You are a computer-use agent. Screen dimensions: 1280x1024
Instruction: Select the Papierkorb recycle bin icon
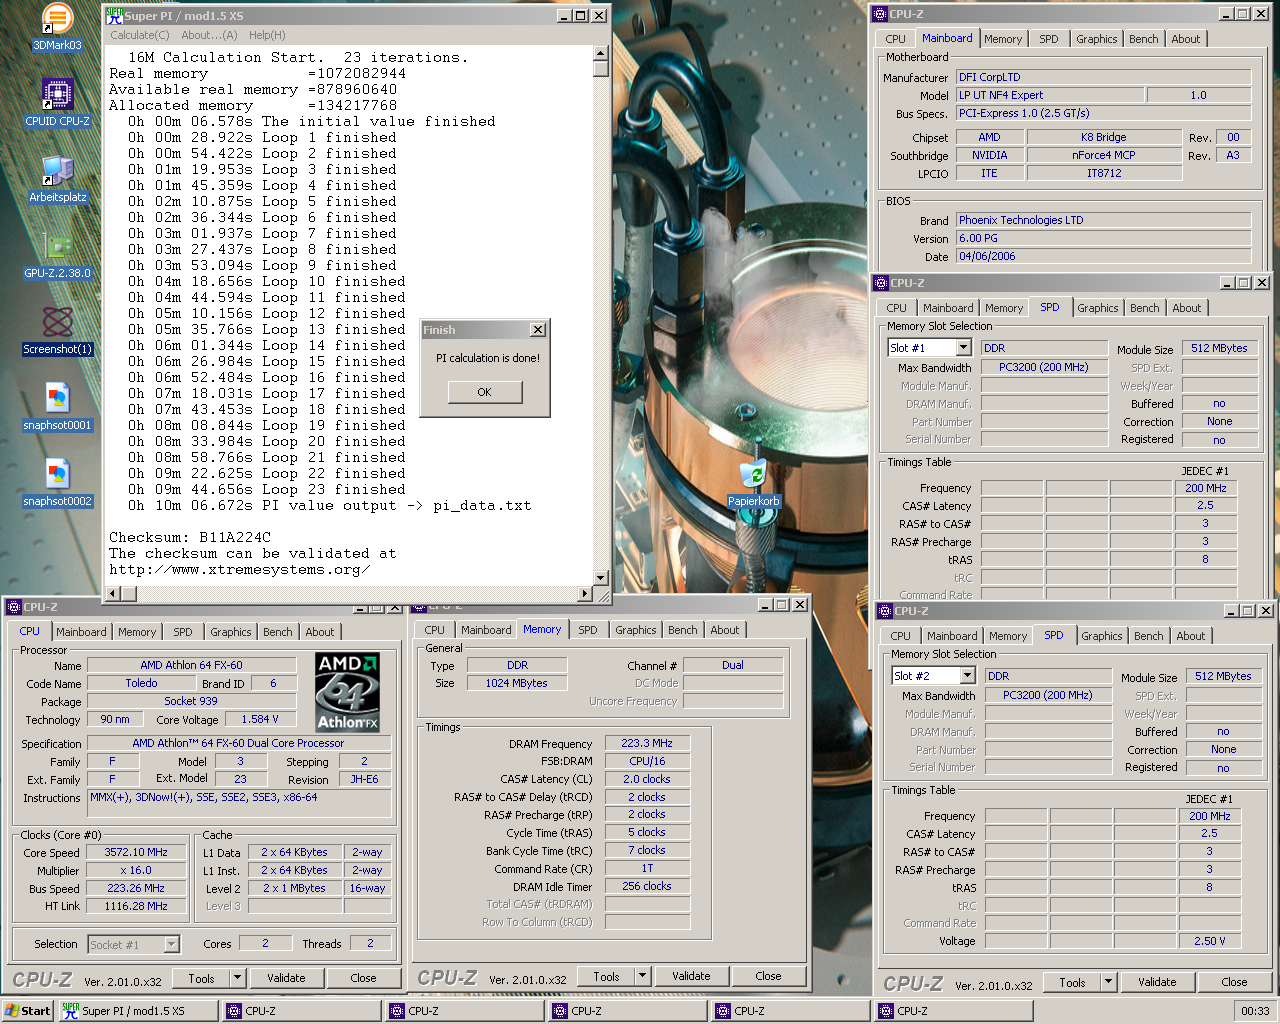coord(753,482)
